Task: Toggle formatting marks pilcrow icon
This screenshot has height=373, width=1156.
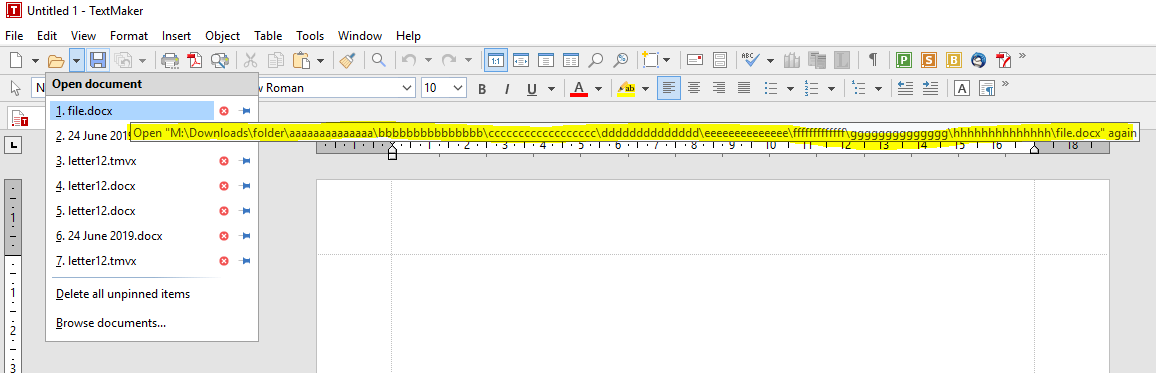Action: [873, 60]
